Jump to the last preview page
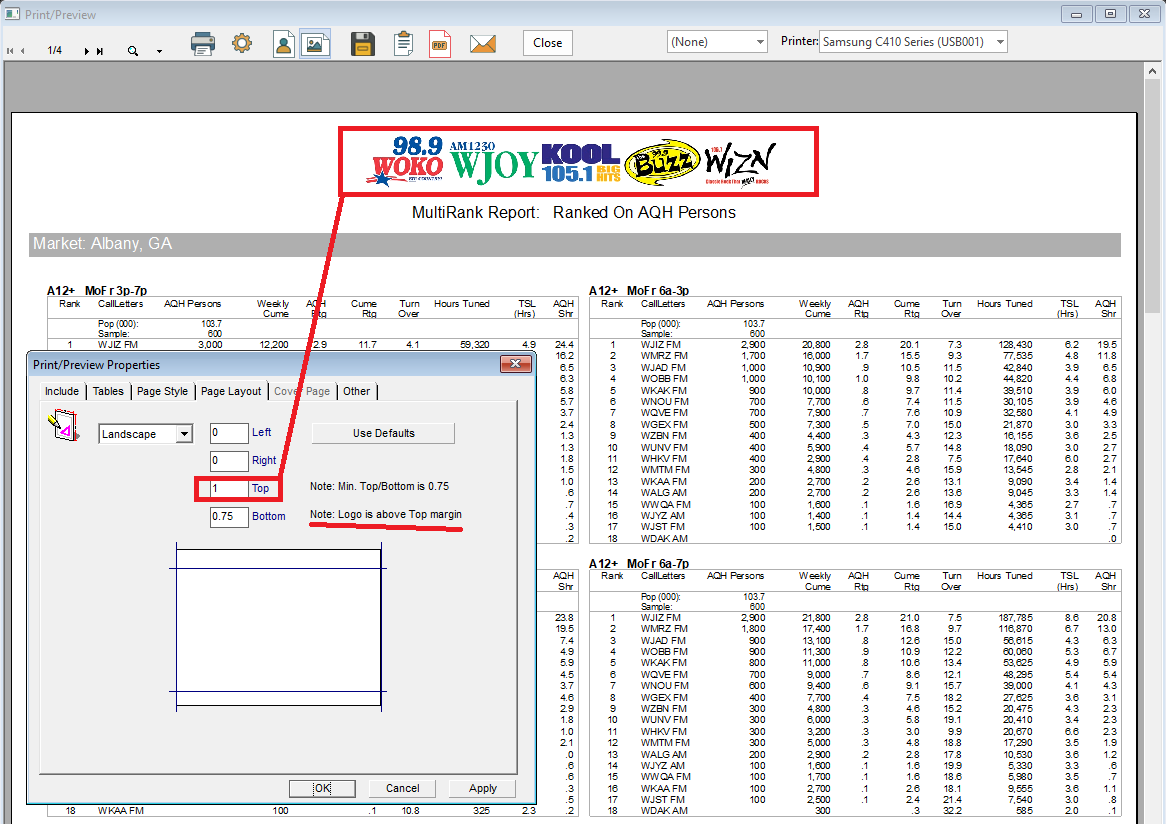This screenshot has width=1166, height=824. [100, 51]
